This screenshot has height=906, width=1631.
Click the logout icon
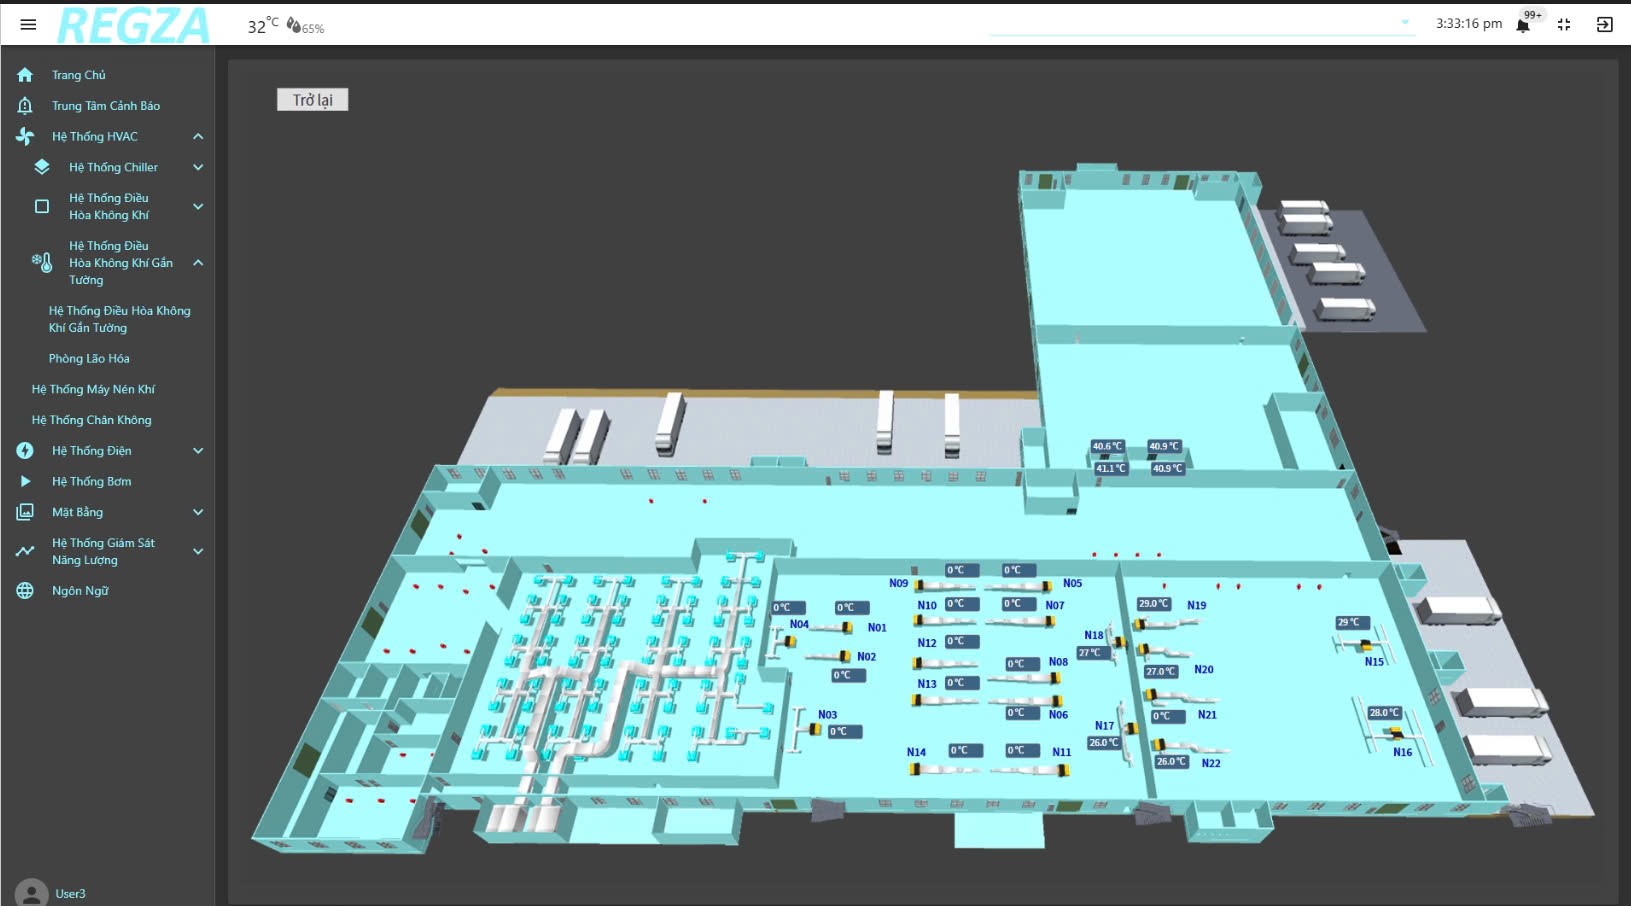(x=1604, y=25)
